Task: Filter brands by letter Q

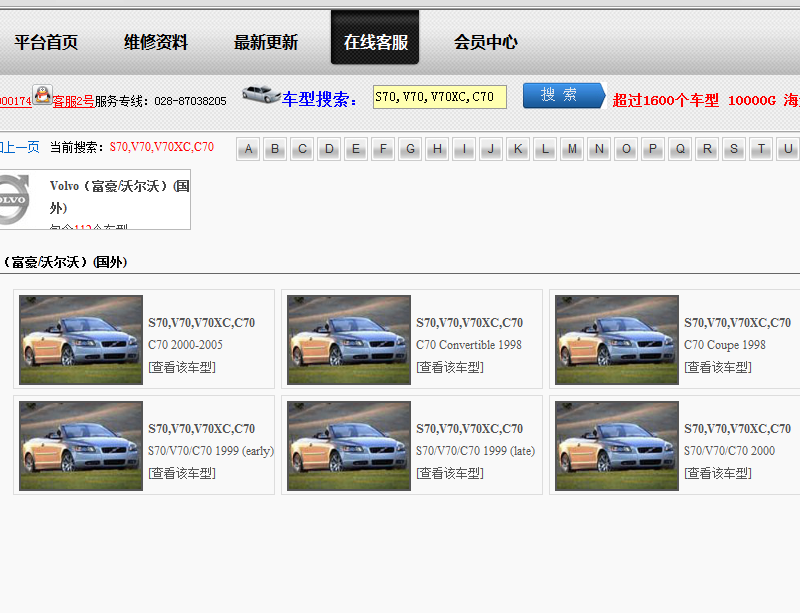Action: [680, 149]
